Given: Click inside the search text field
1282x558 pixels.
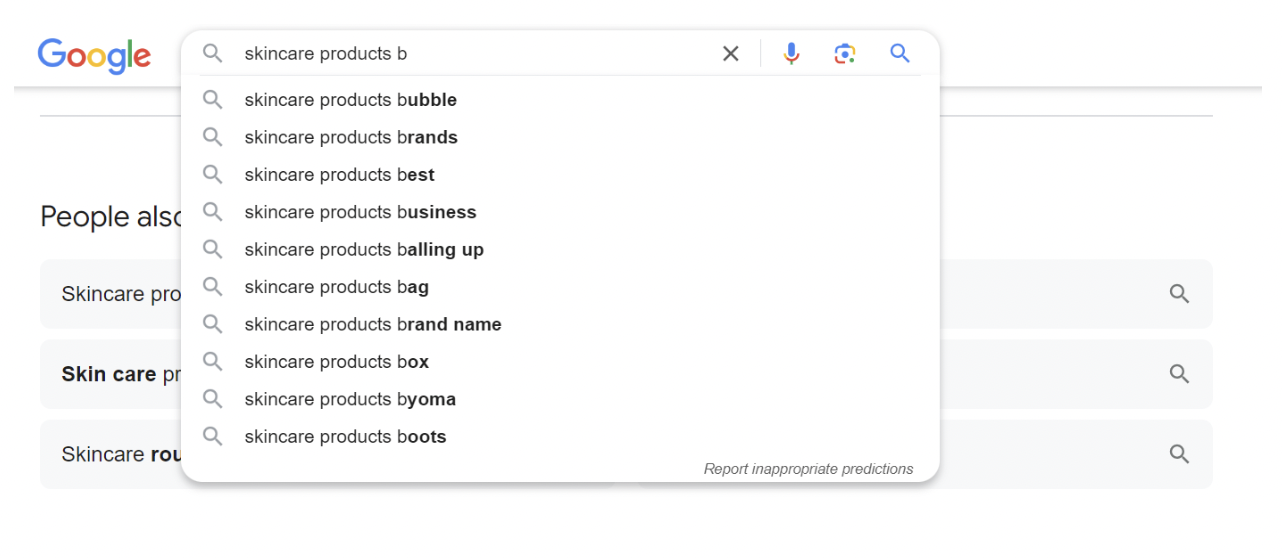Looking at the screenshot, I should click(470, 54).
